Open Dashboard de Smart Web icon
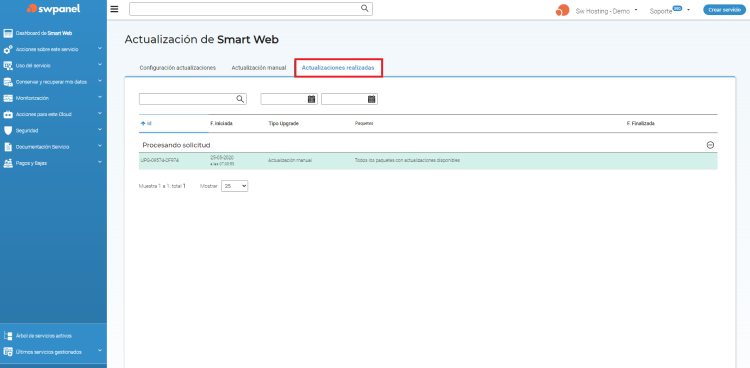Viewport: 750px width, 368px height. click(8, 33)
